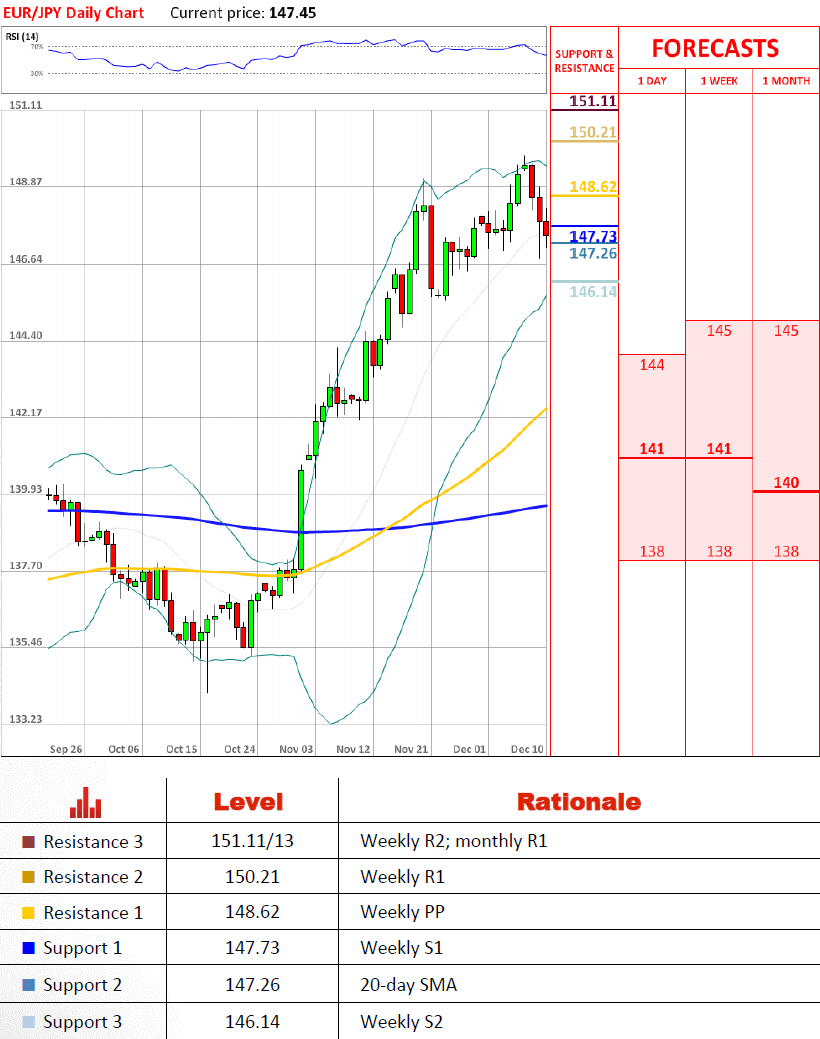Select the '1 DAY' forecast column header

tap(652, 81)
